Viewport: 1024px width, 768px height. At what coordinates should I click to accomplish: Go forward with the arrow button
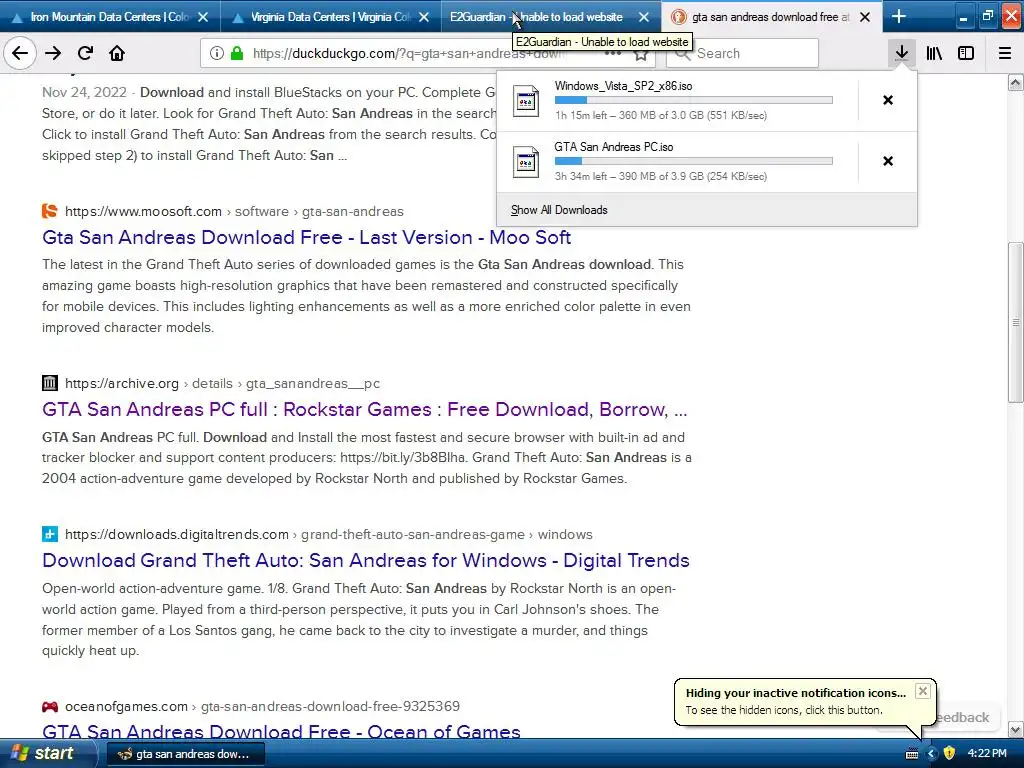point(53,54)
